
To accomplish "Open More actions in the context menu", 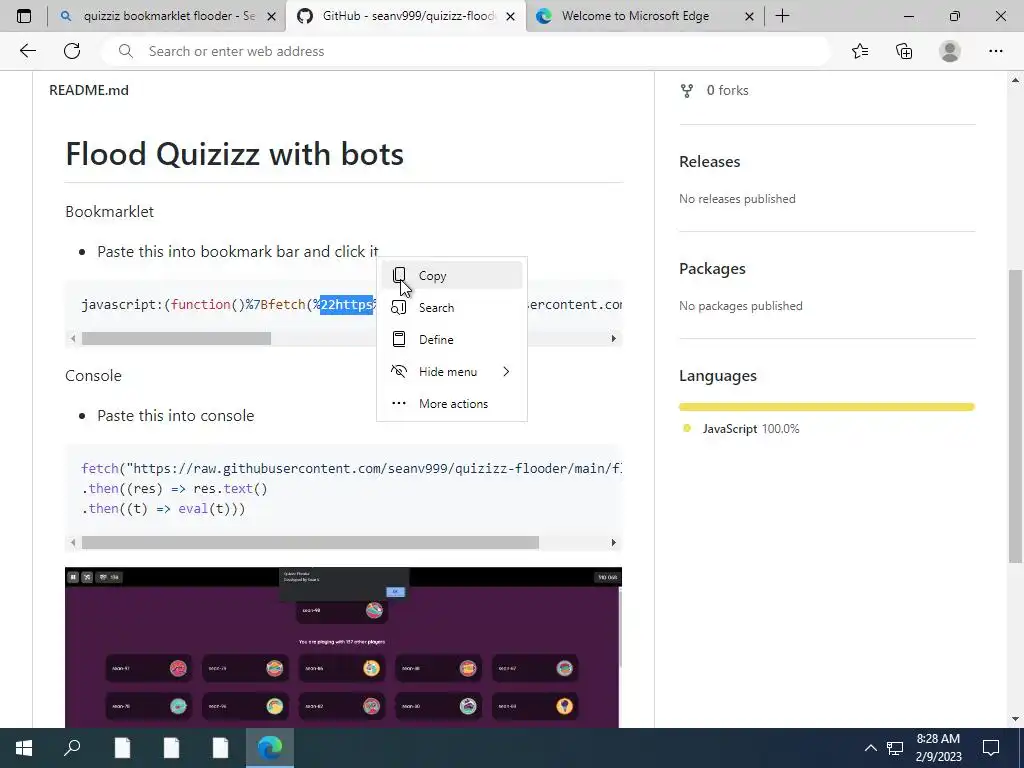I will point(452,404).
